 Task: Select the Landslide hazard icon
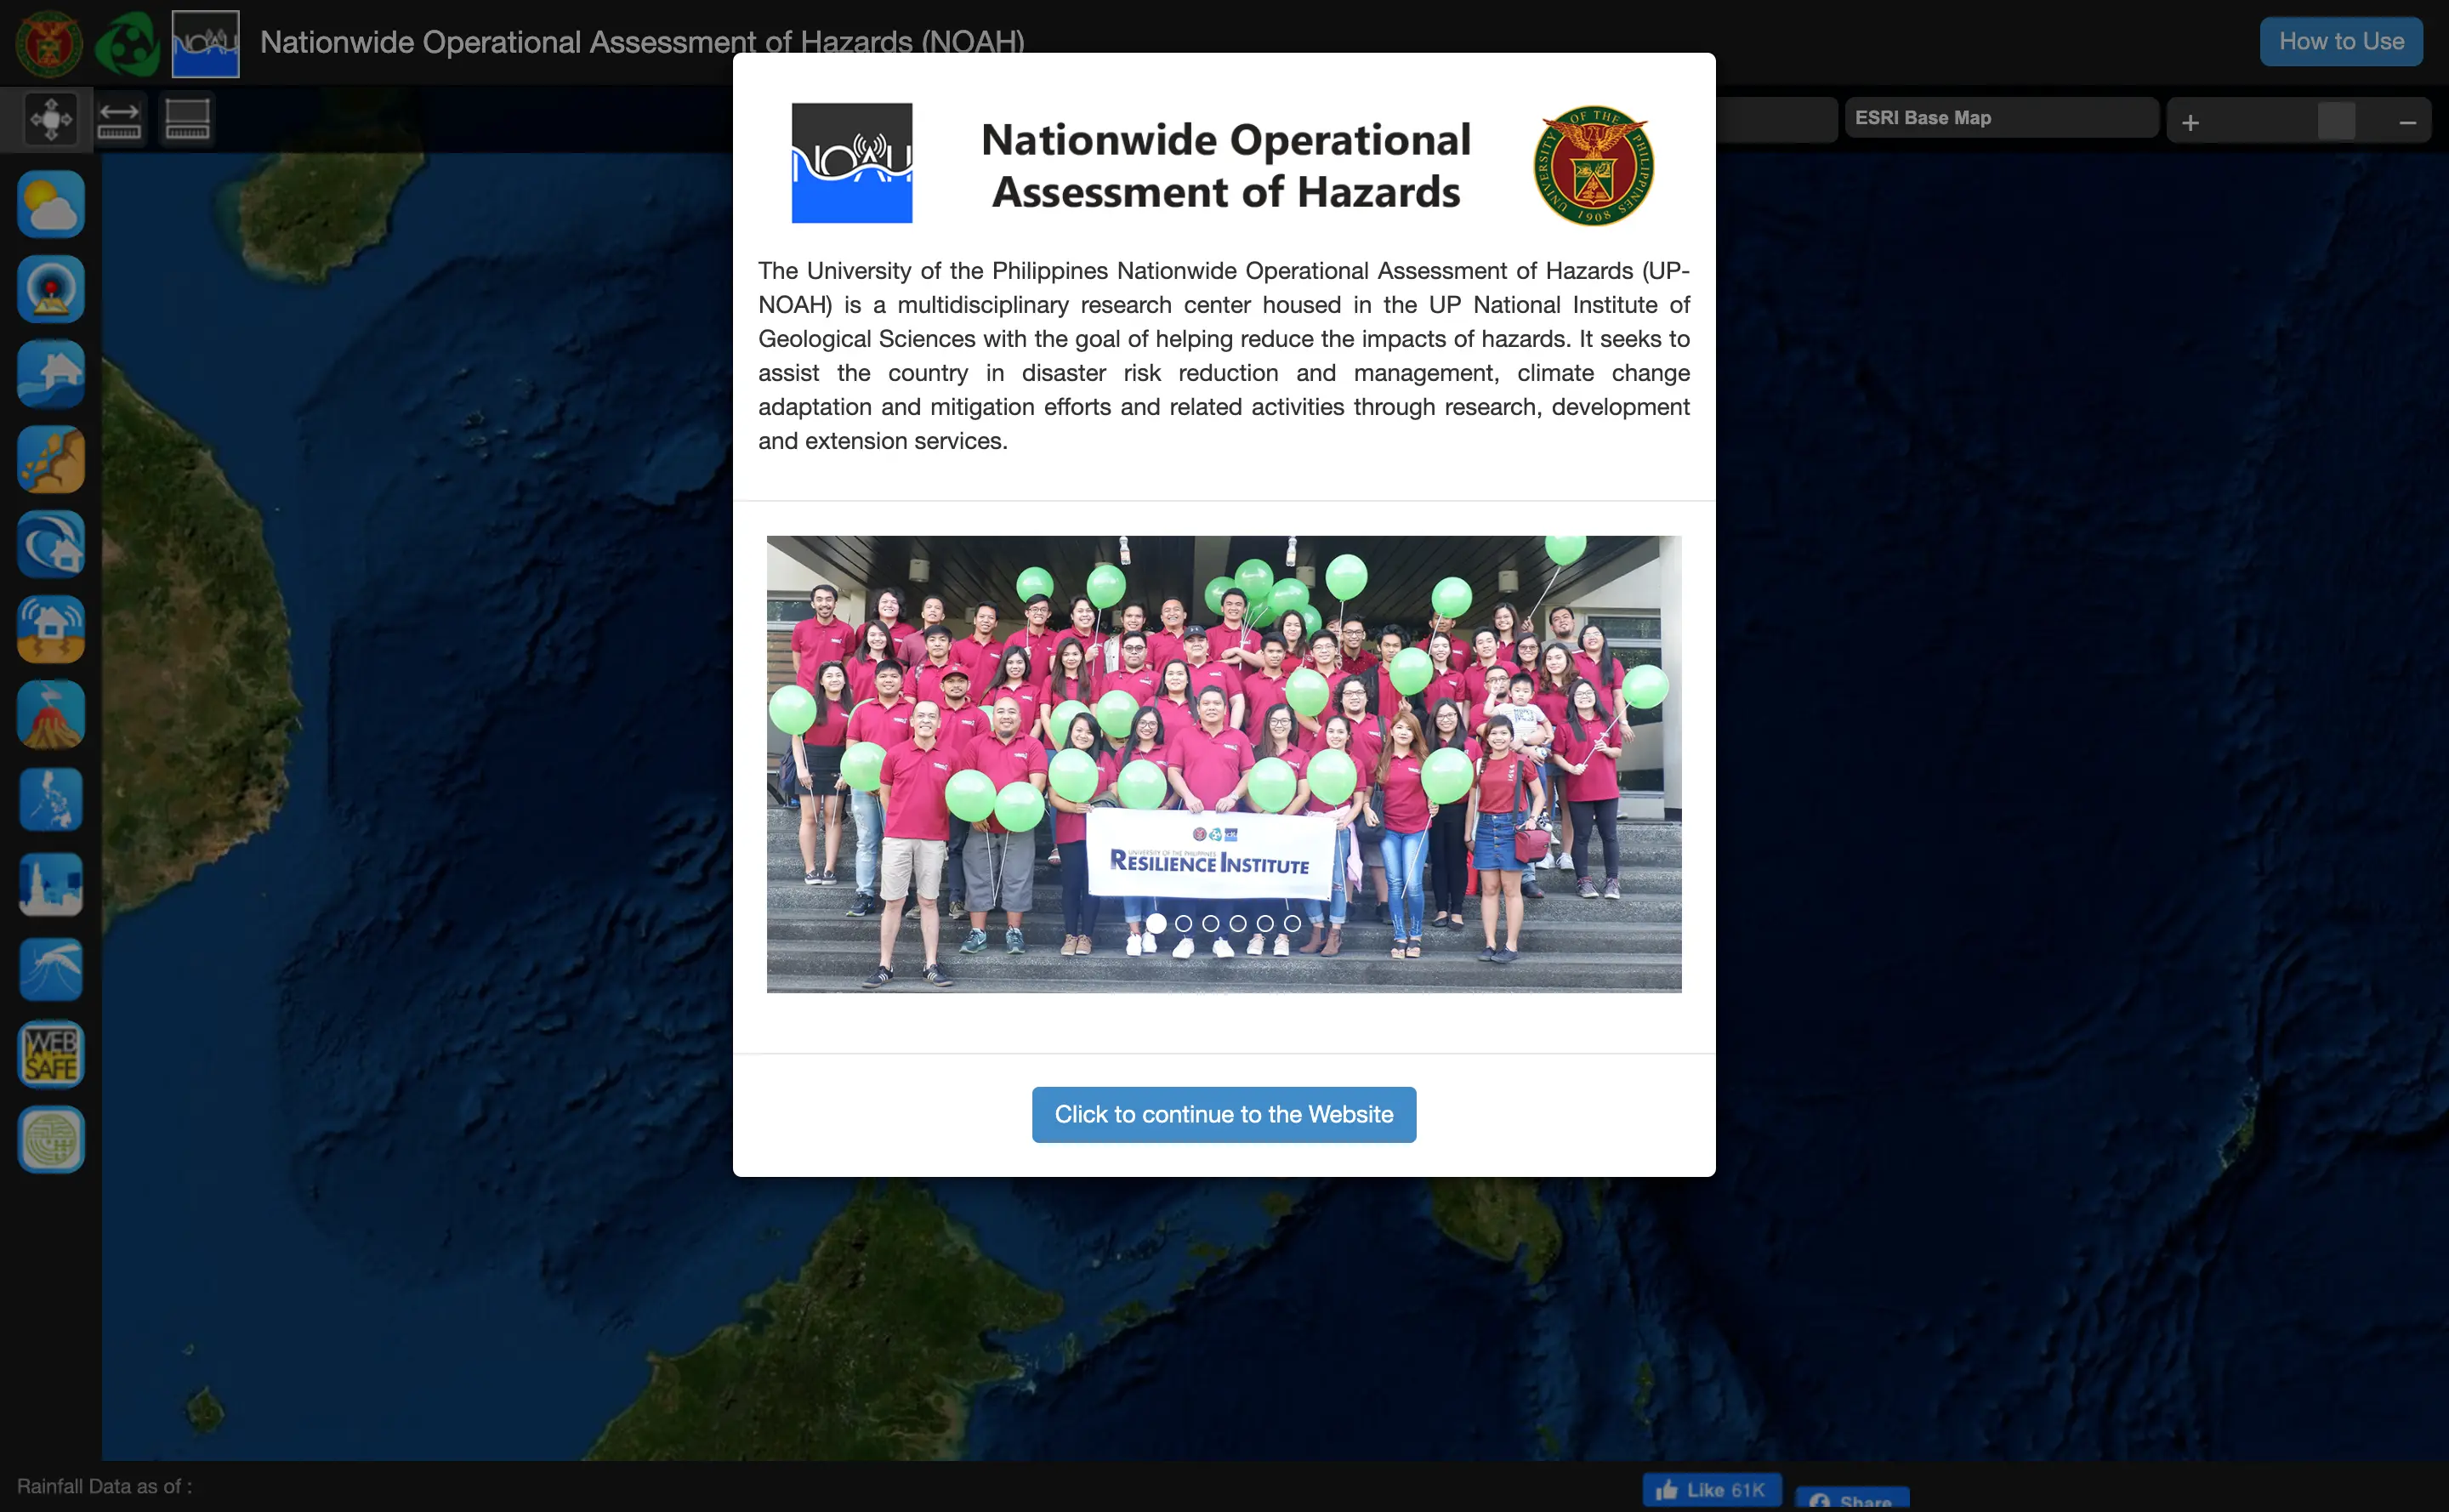tap(51, 459)
